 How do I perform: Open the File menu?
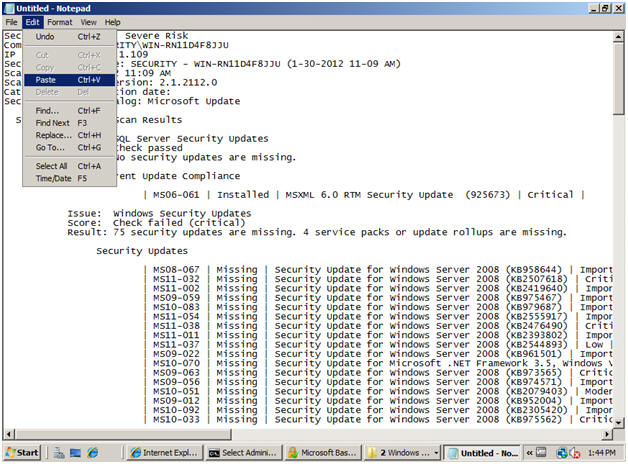[x=11, y=22]
